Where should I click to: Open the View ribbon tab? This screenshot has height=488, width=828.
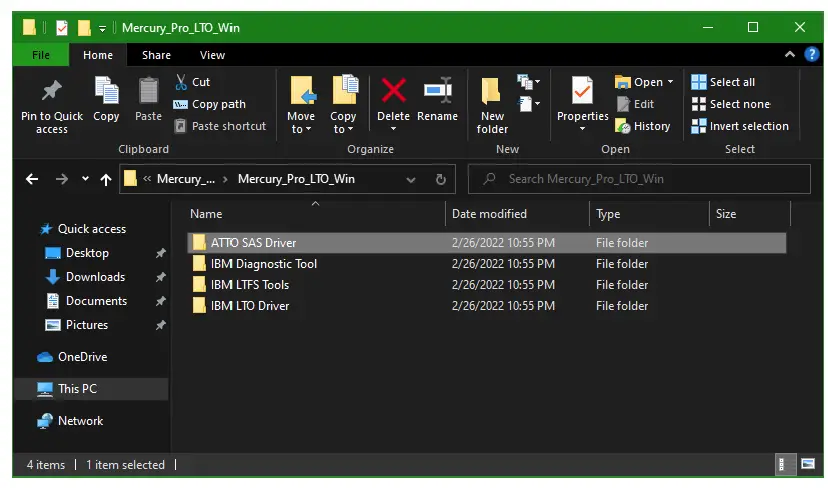pyautogui.click(x=212, y=55)
